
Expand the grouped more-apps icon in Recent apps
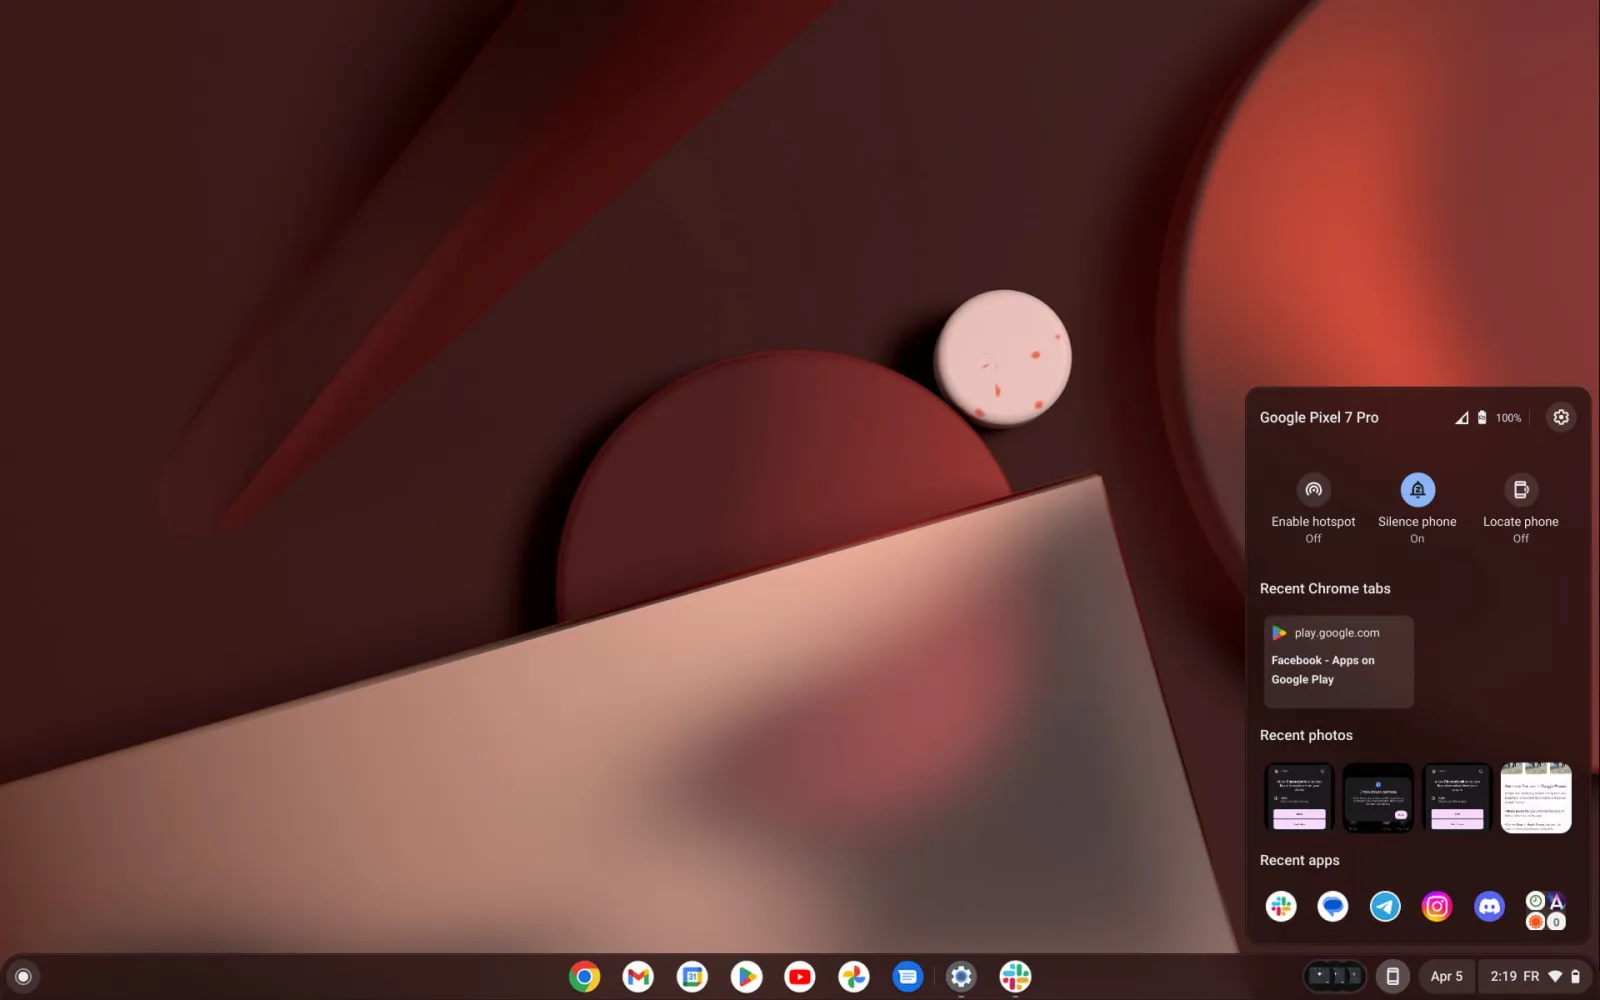[x=1545, y=910]
